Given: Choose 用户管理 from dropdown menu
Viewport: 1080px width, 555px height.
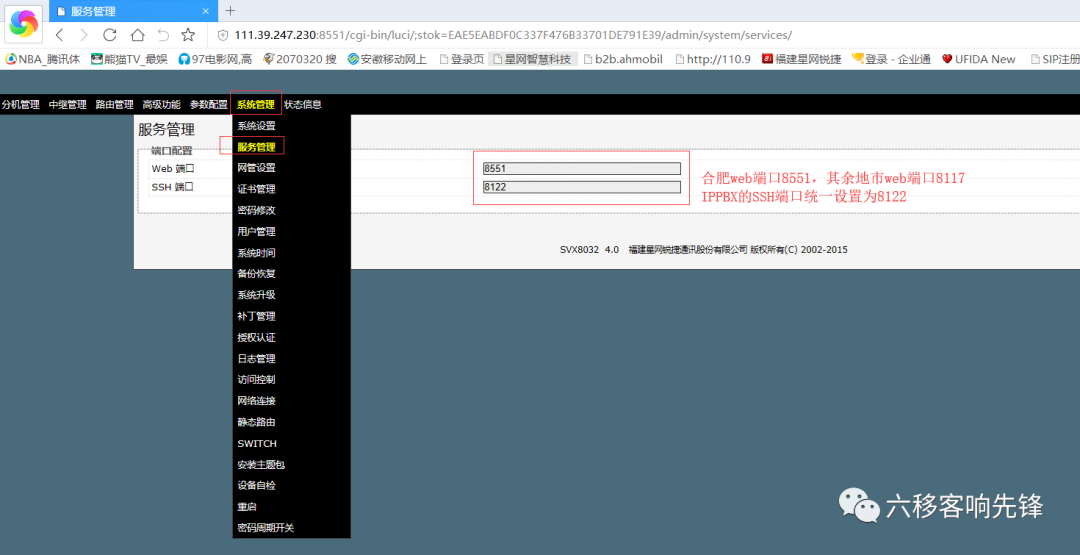Looking at the screenshot, I should tap(256, 232).
